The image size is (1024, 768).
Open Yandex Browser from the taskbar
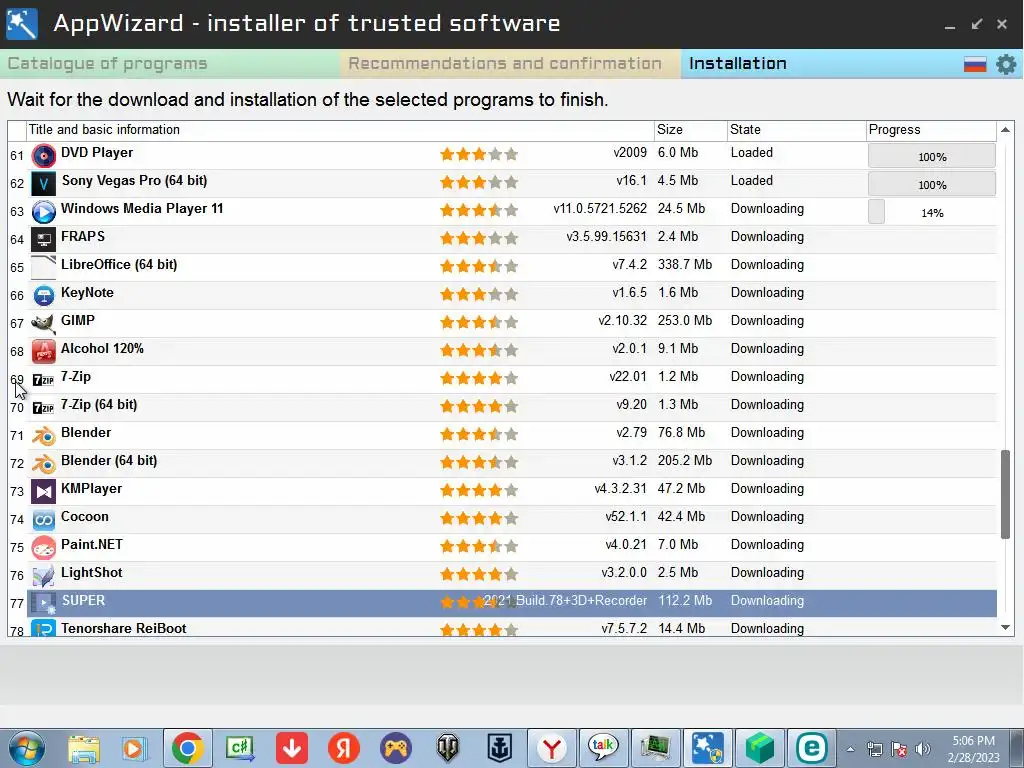click(x=552, y=748)
